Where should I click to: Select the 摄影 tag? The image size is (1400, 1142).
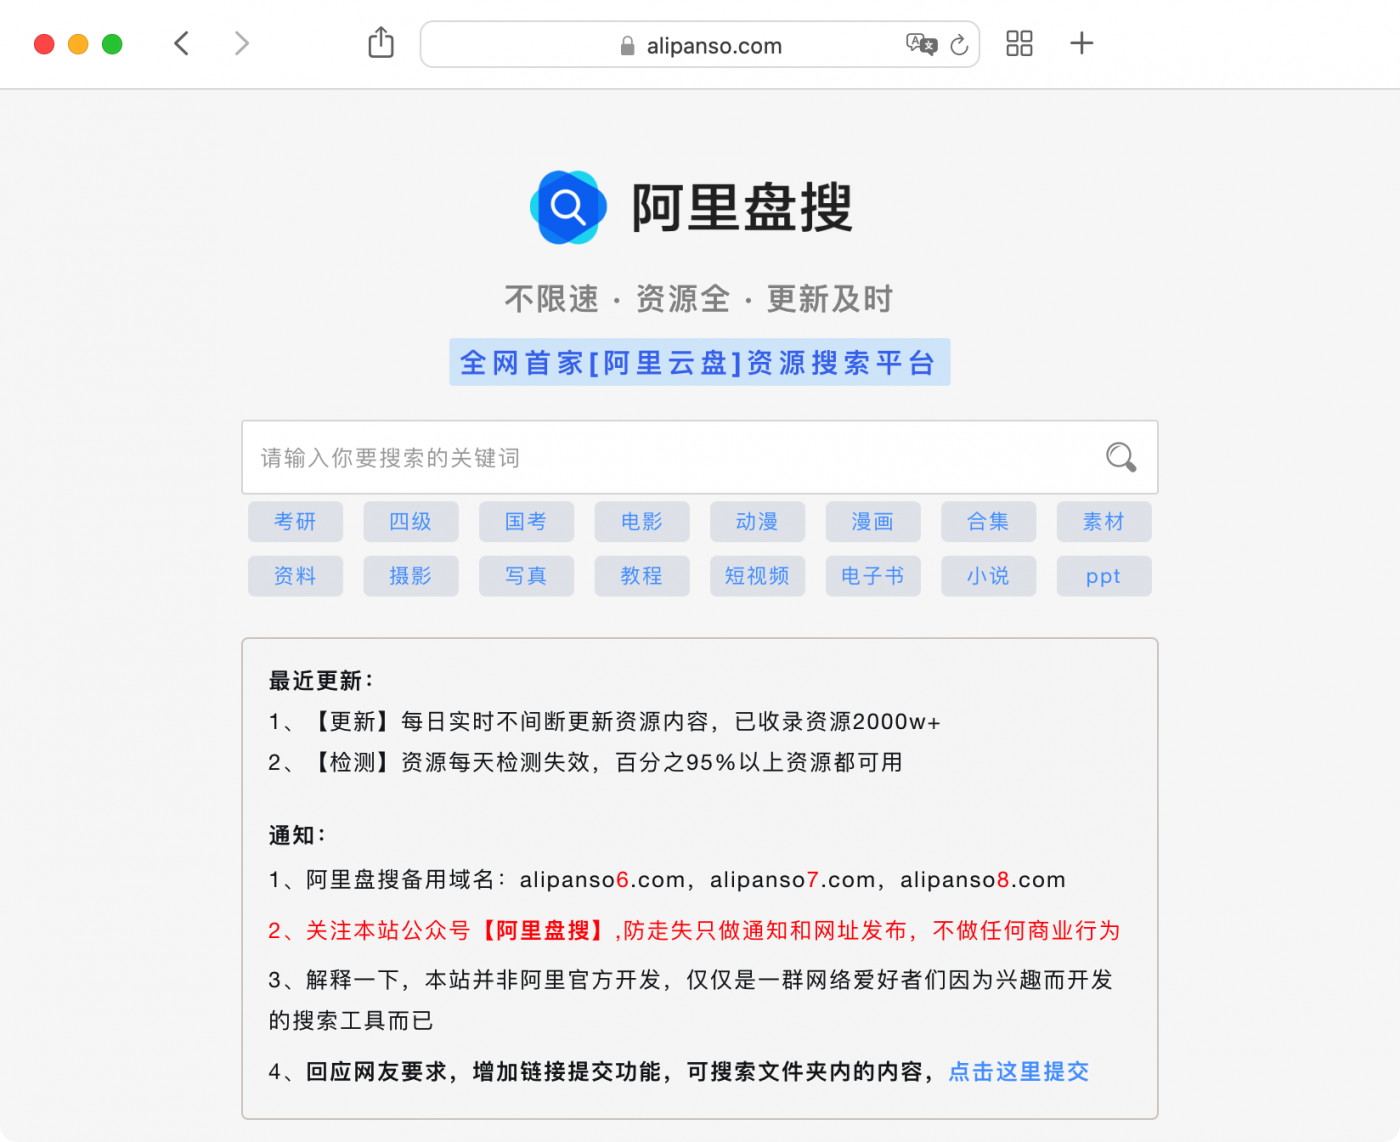(411, 576)
